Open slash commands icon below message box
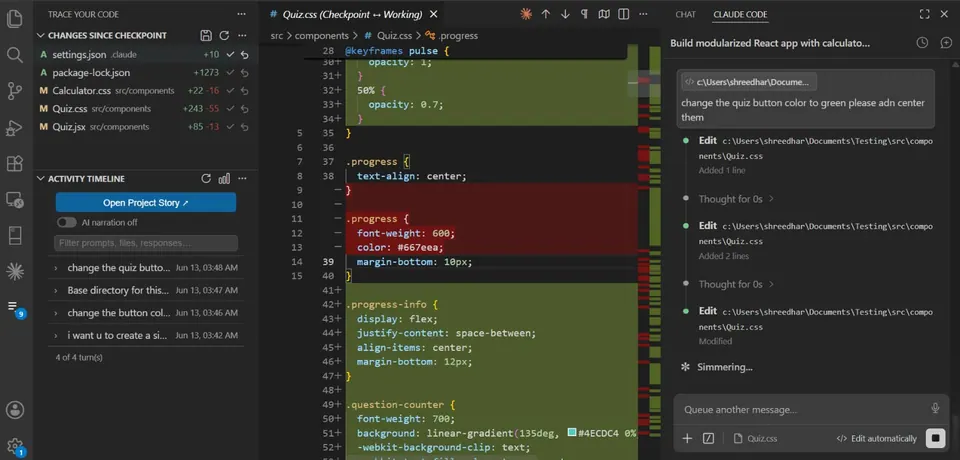The image size is (960, 460). [x=708, y=438]
